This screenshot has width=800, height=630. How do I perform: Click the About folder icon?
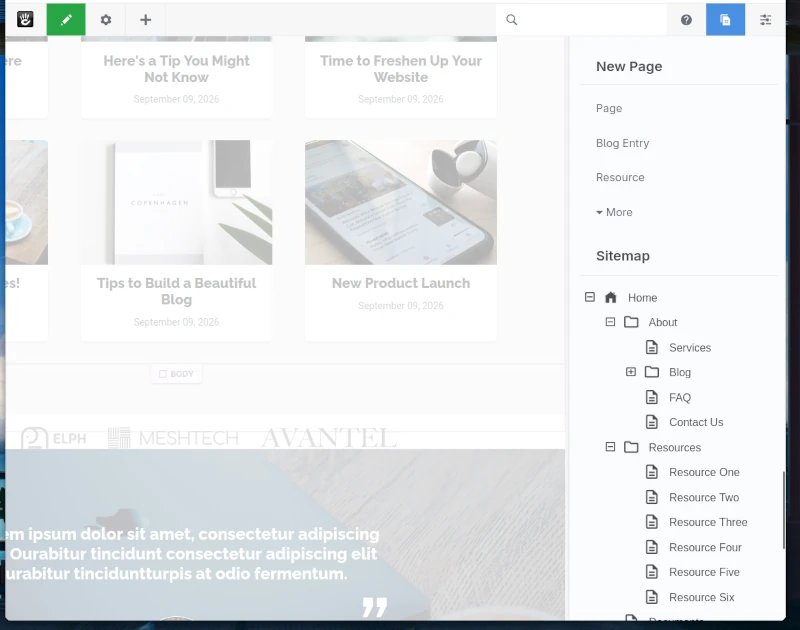point(631,322)
